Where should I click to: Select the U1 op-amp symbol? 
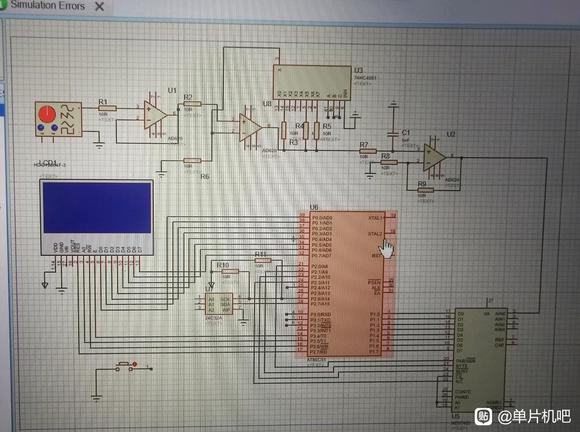[155, 115]
